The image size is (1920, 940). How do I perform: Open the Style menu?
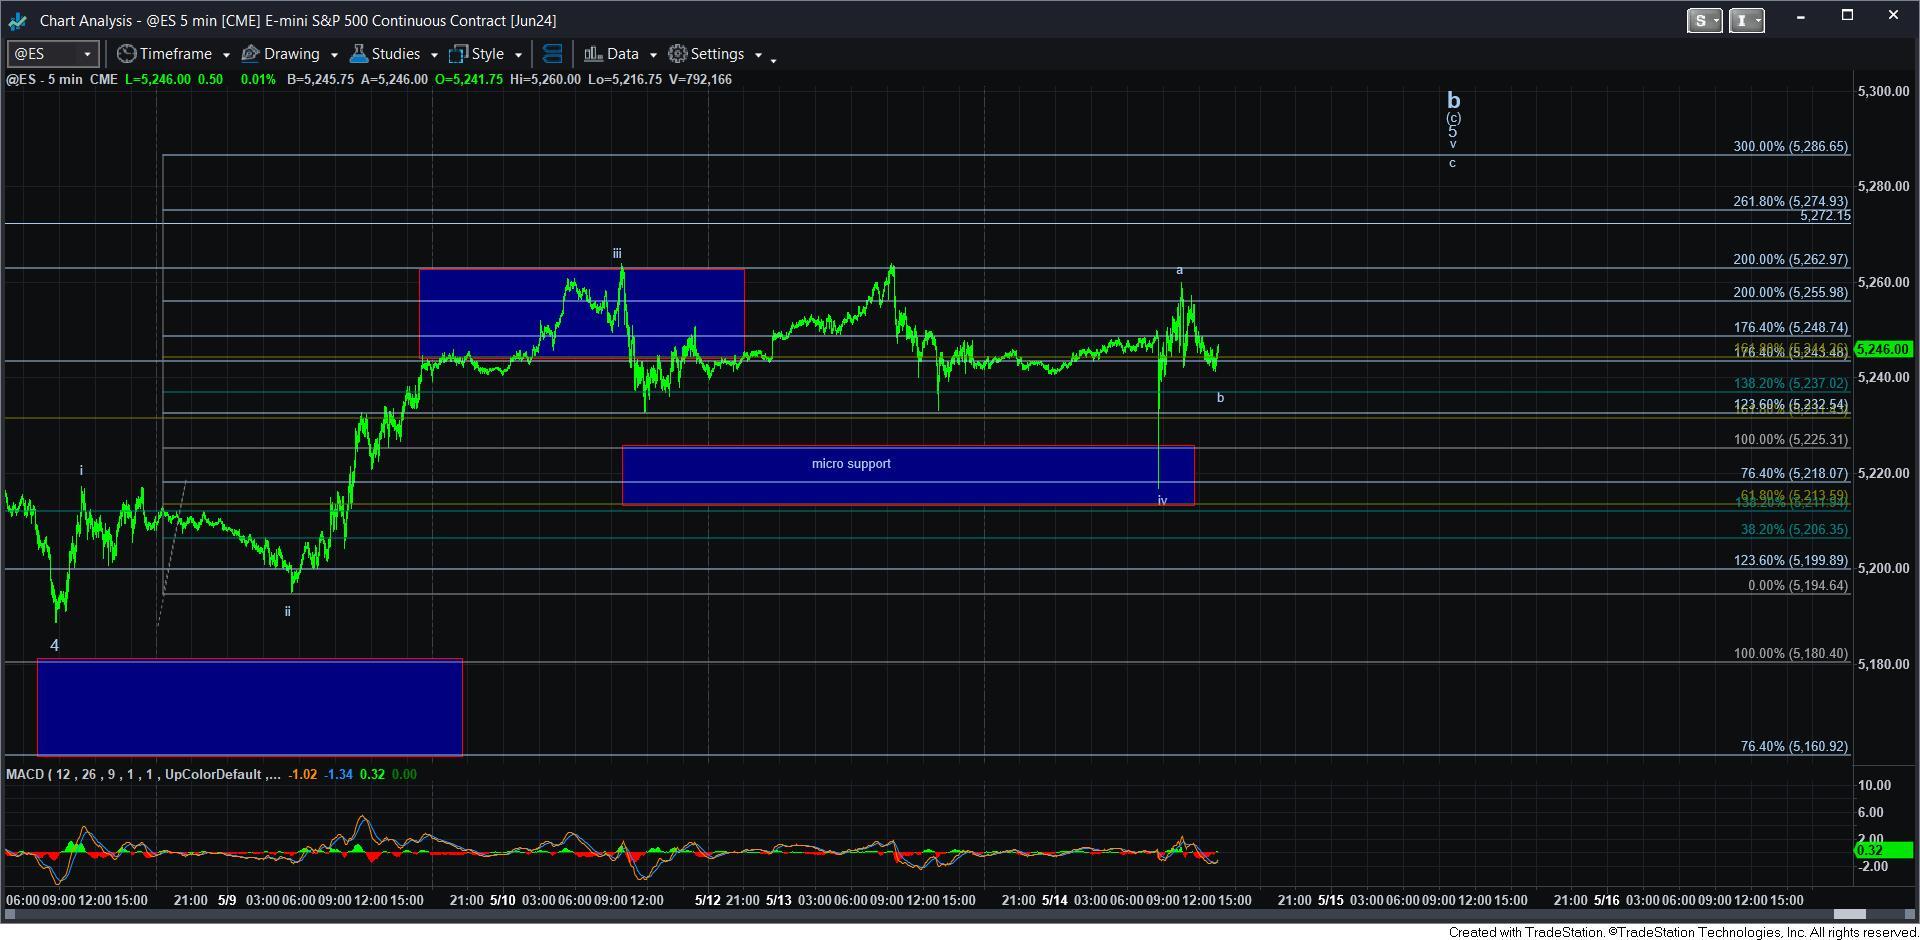coord(487,54)
